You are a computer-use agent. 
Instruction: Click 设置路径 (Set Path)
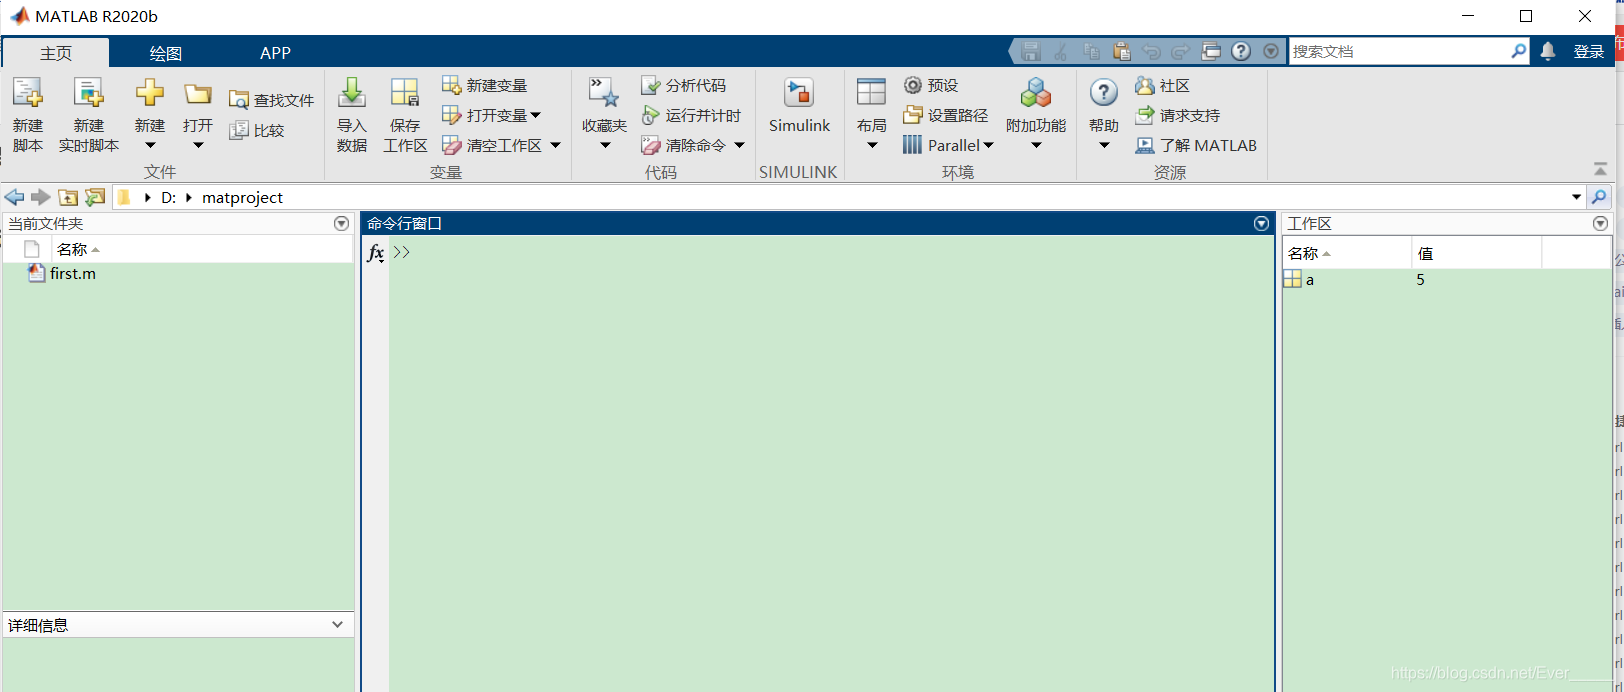coord(945,115)
